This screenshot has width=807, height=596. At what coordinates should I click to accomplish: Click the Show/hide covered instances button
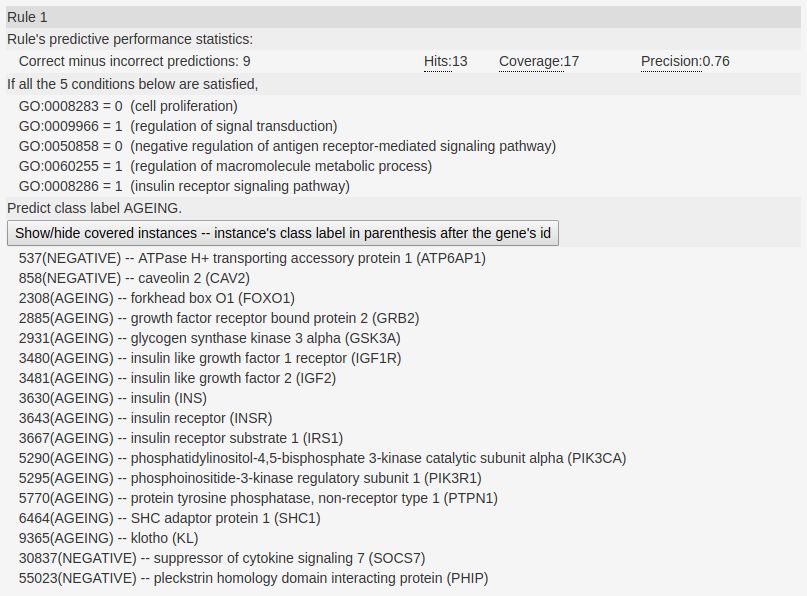(x=283, y=233)
